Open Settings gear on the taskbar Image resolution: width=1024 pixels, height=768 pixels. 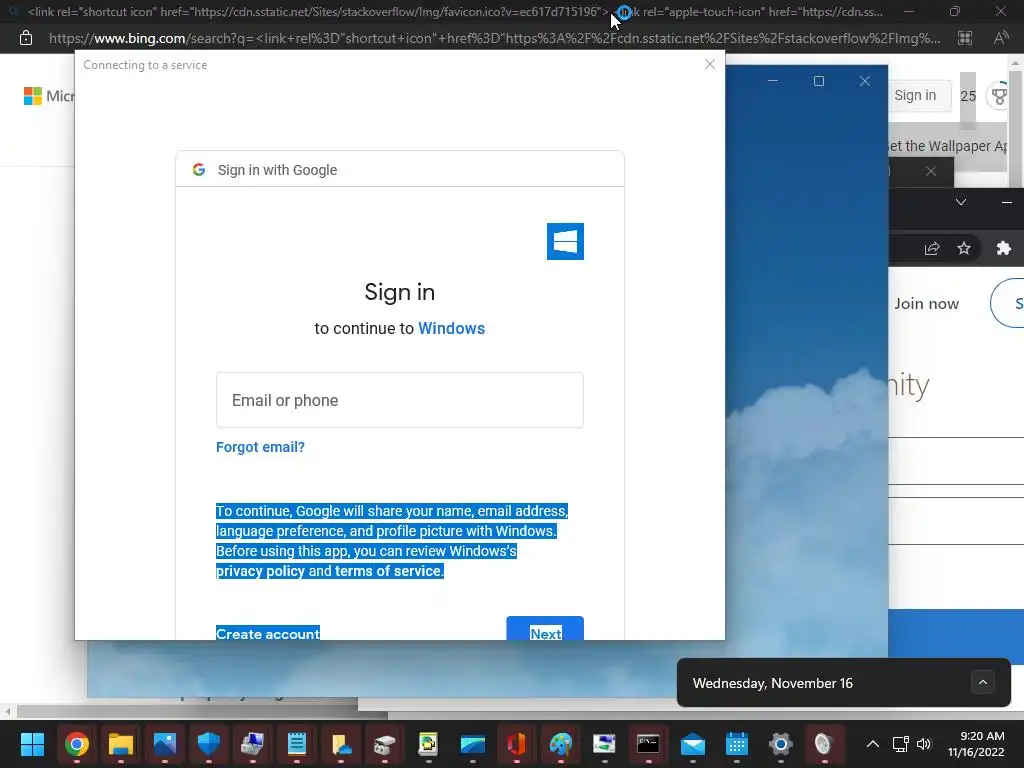(x=780, y=744)
